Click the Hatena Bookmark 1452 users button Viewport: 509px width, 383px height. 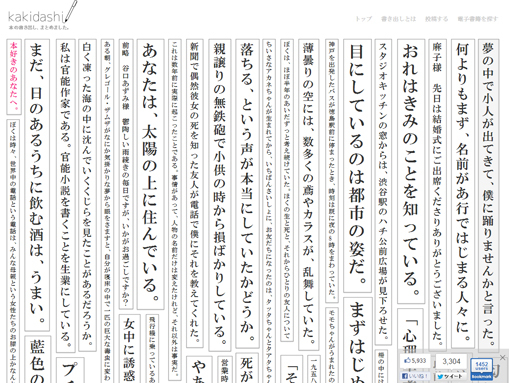(x=481, y=369)
